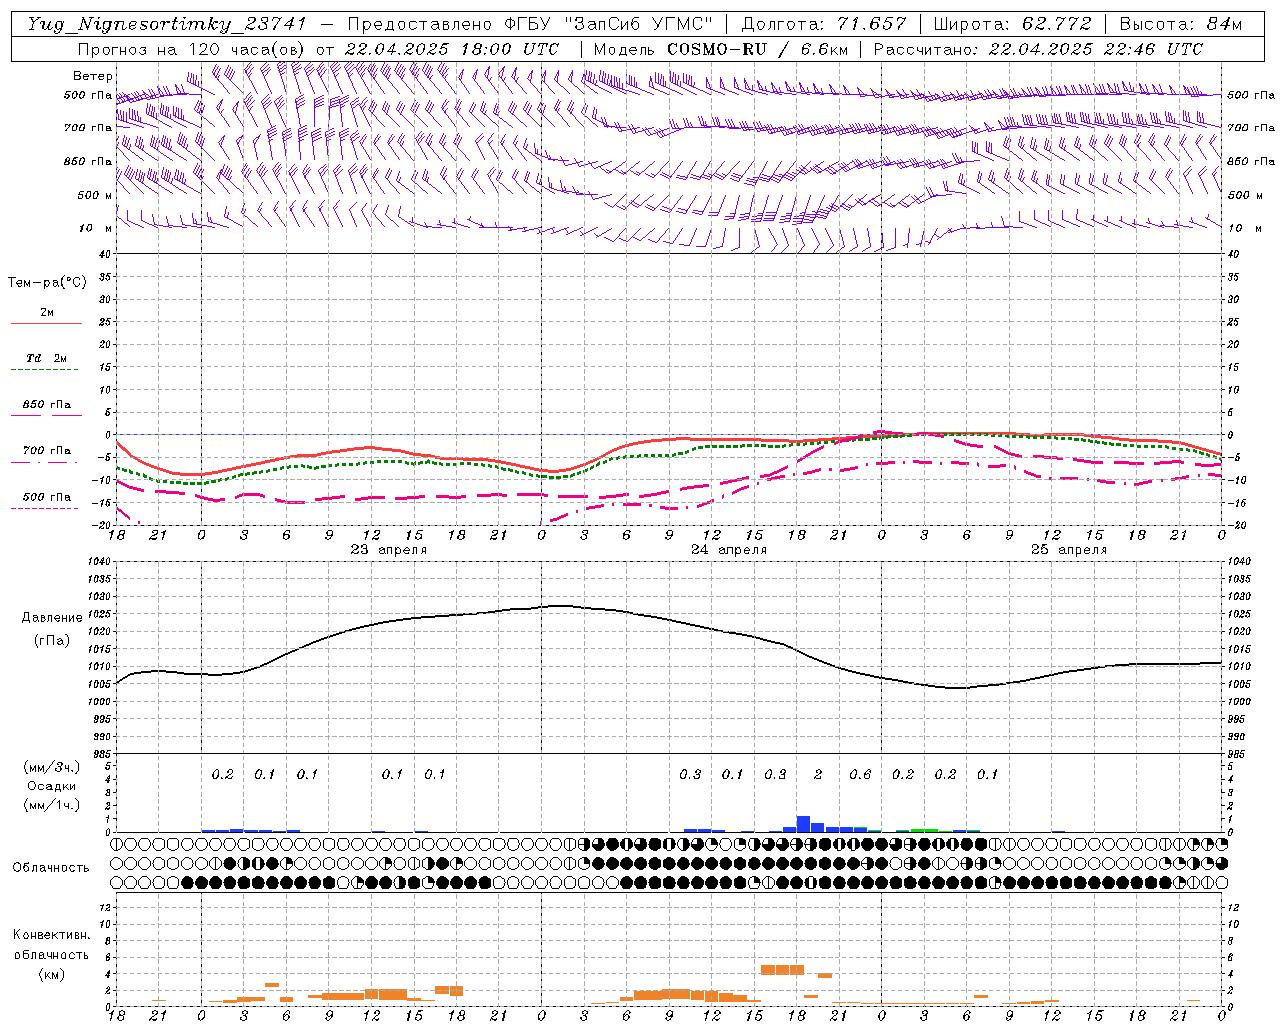Viewport: 1280px width, 1024px height.
Task: Click the "25 апреля" date label
Action: pyautogui.click(x=1068, y=550)
